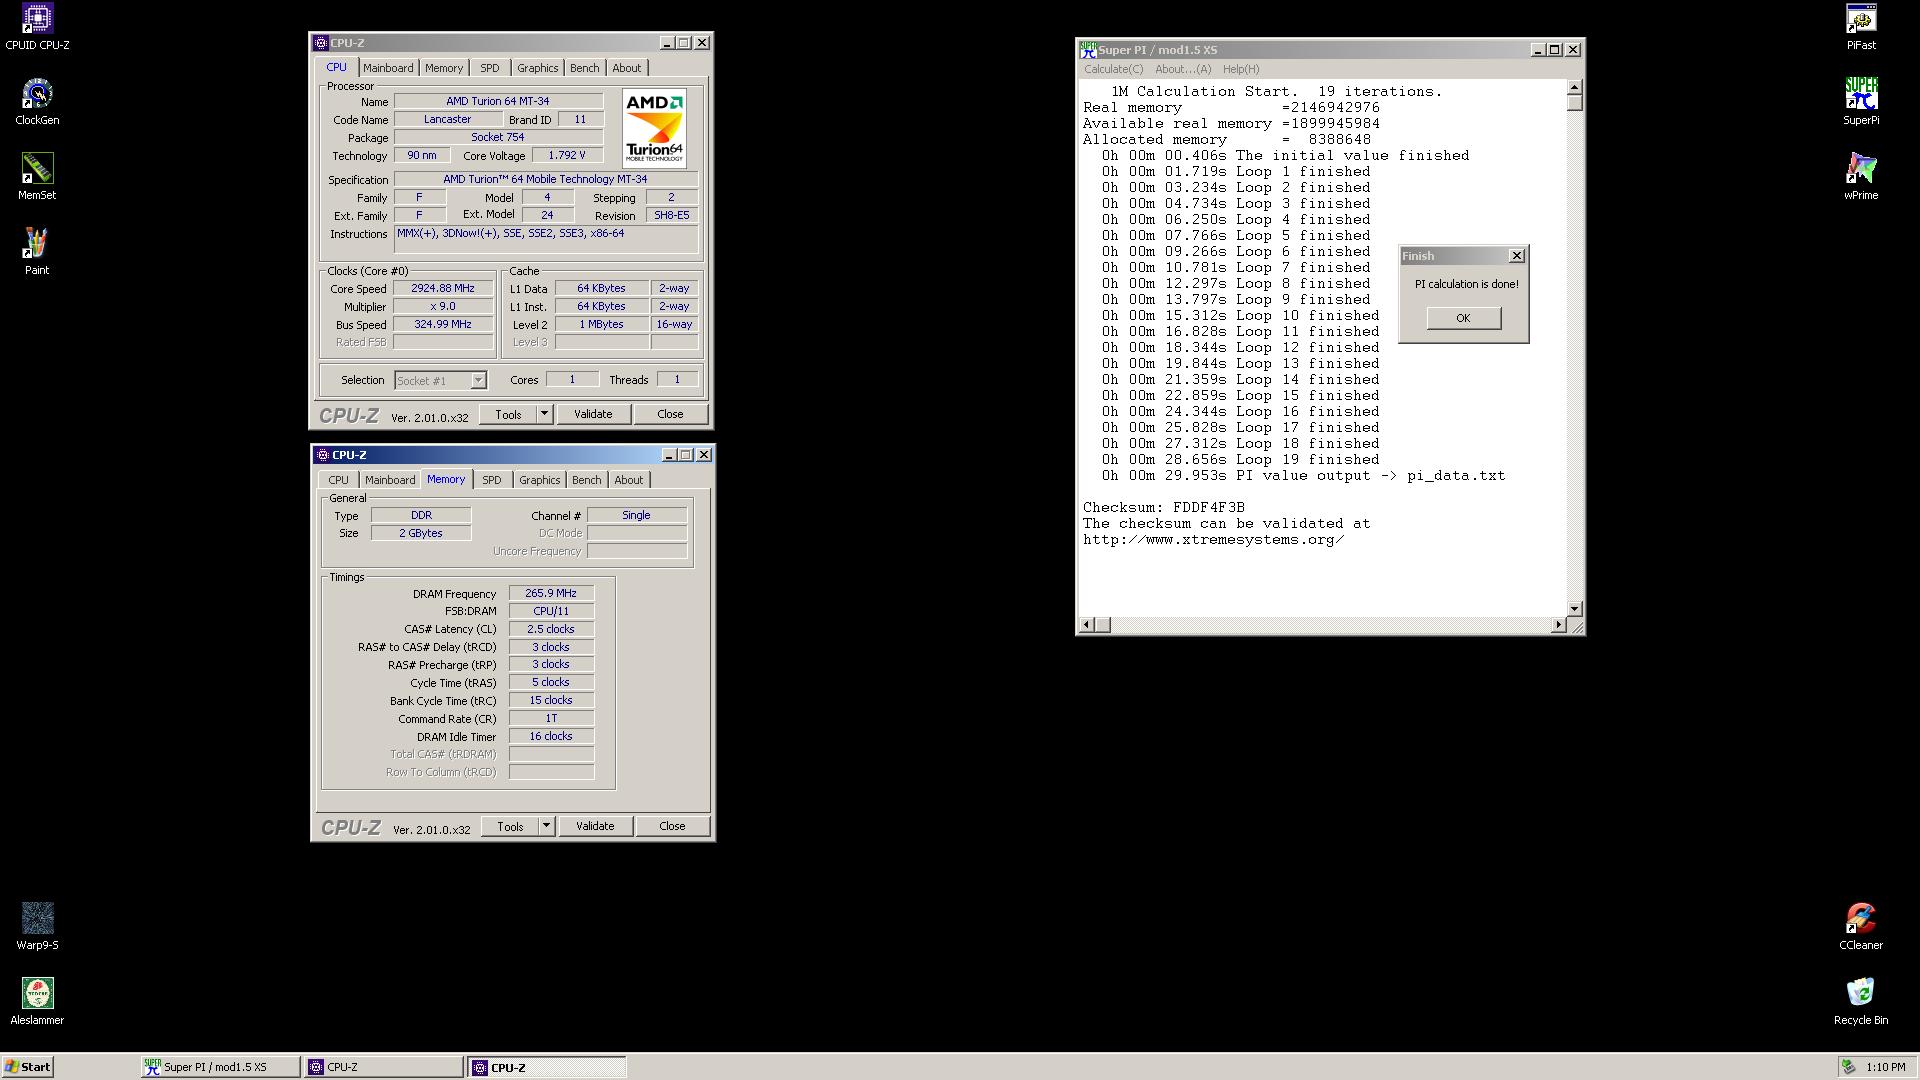This screenshot has width=1920, height=1080.
Task: Click OK in the Finish dialog
Action: coord(1463,318)
